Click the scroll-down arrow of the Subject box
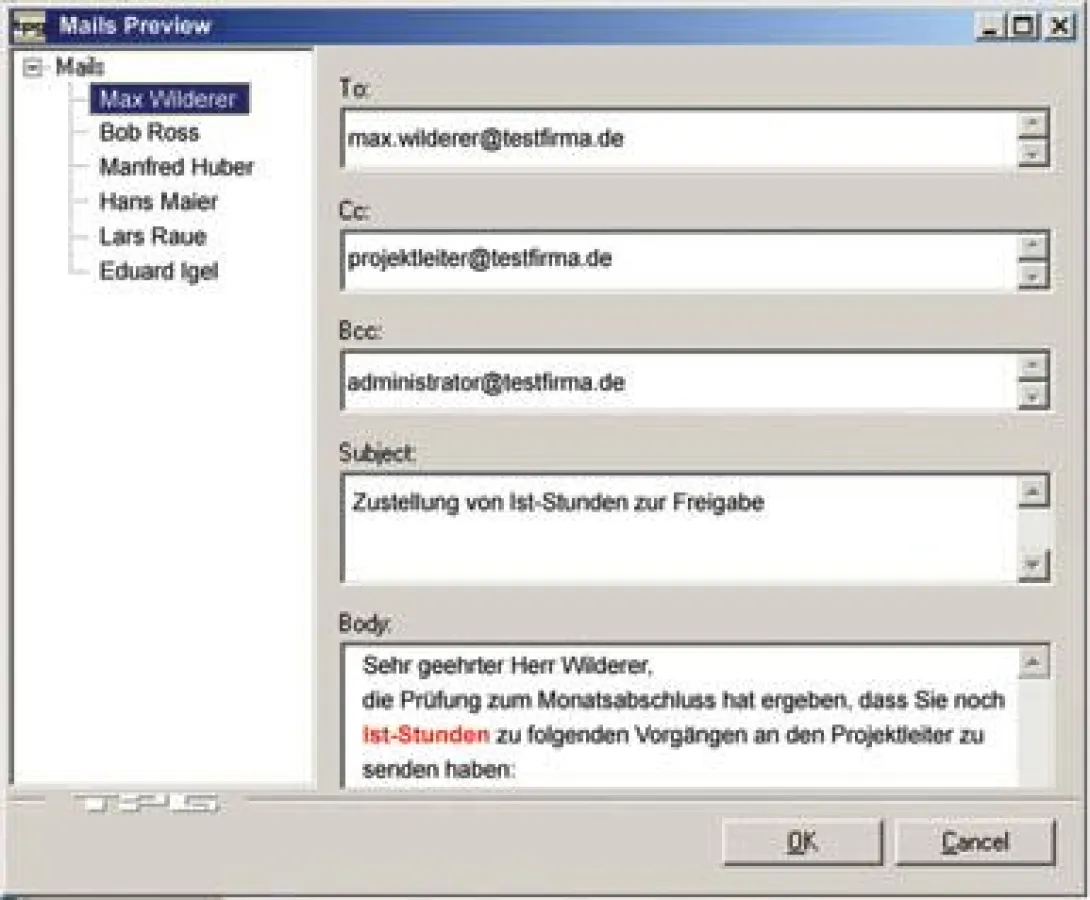The width and height of the screenshot is (1090, 900). click(x=1033, y=563)
